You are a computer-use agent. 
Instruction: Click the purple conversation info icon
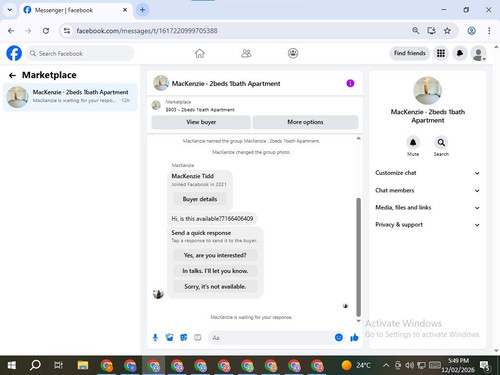pos(350,83)
